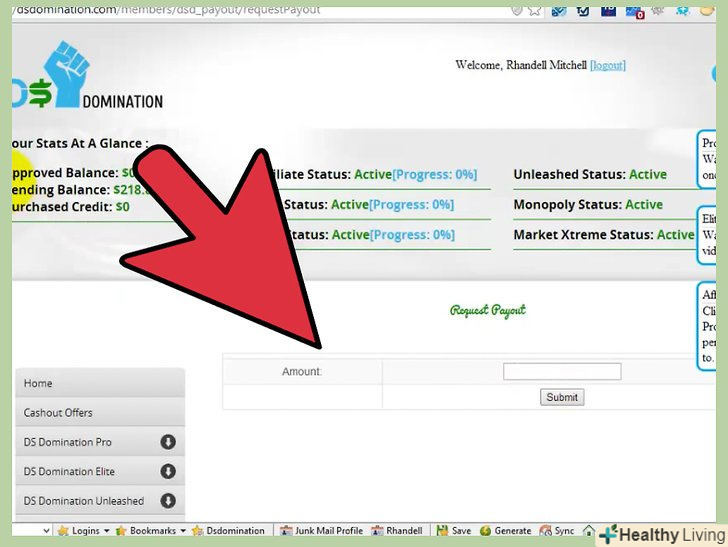Click the Dsdomination toolbar shortcut
728x547 pixels.
pos(228,530)
